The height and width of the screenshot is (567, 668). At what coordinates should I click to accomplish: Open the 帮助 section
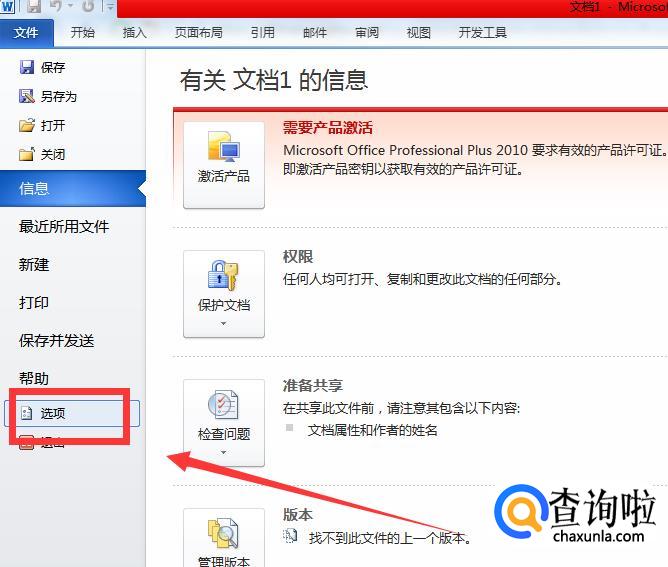click(x=34, y=378)
